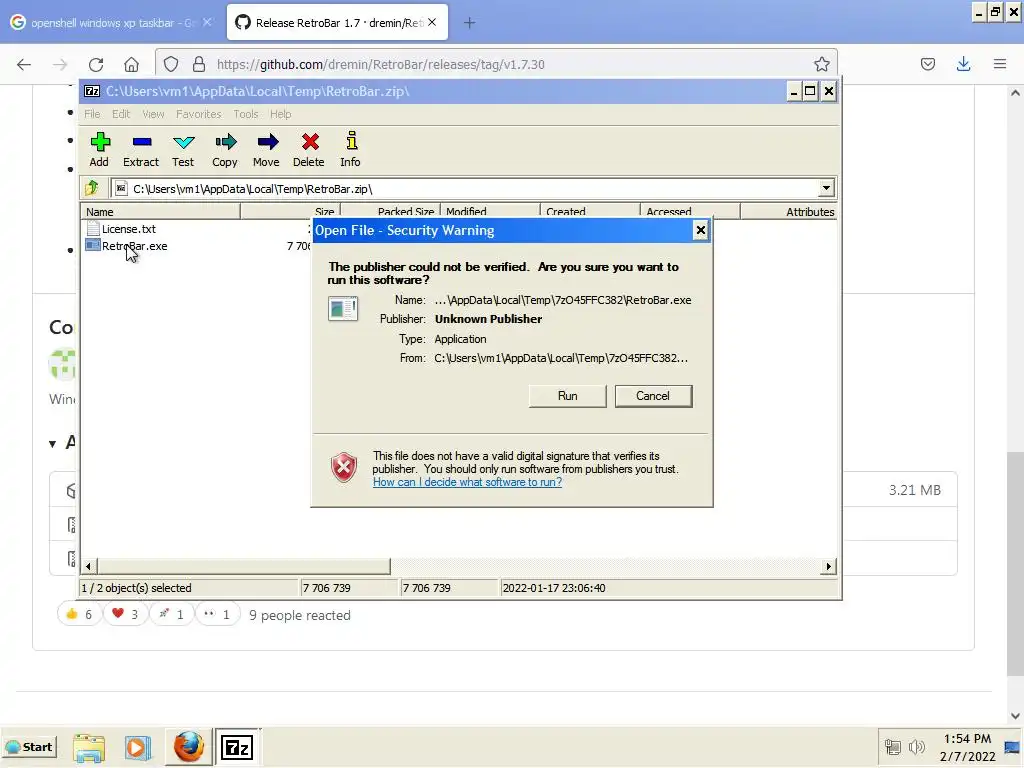This screenshot has width=1024, height=768.
Task: Open the address path dropdown in 7-Zip
Action: (826, 188)
